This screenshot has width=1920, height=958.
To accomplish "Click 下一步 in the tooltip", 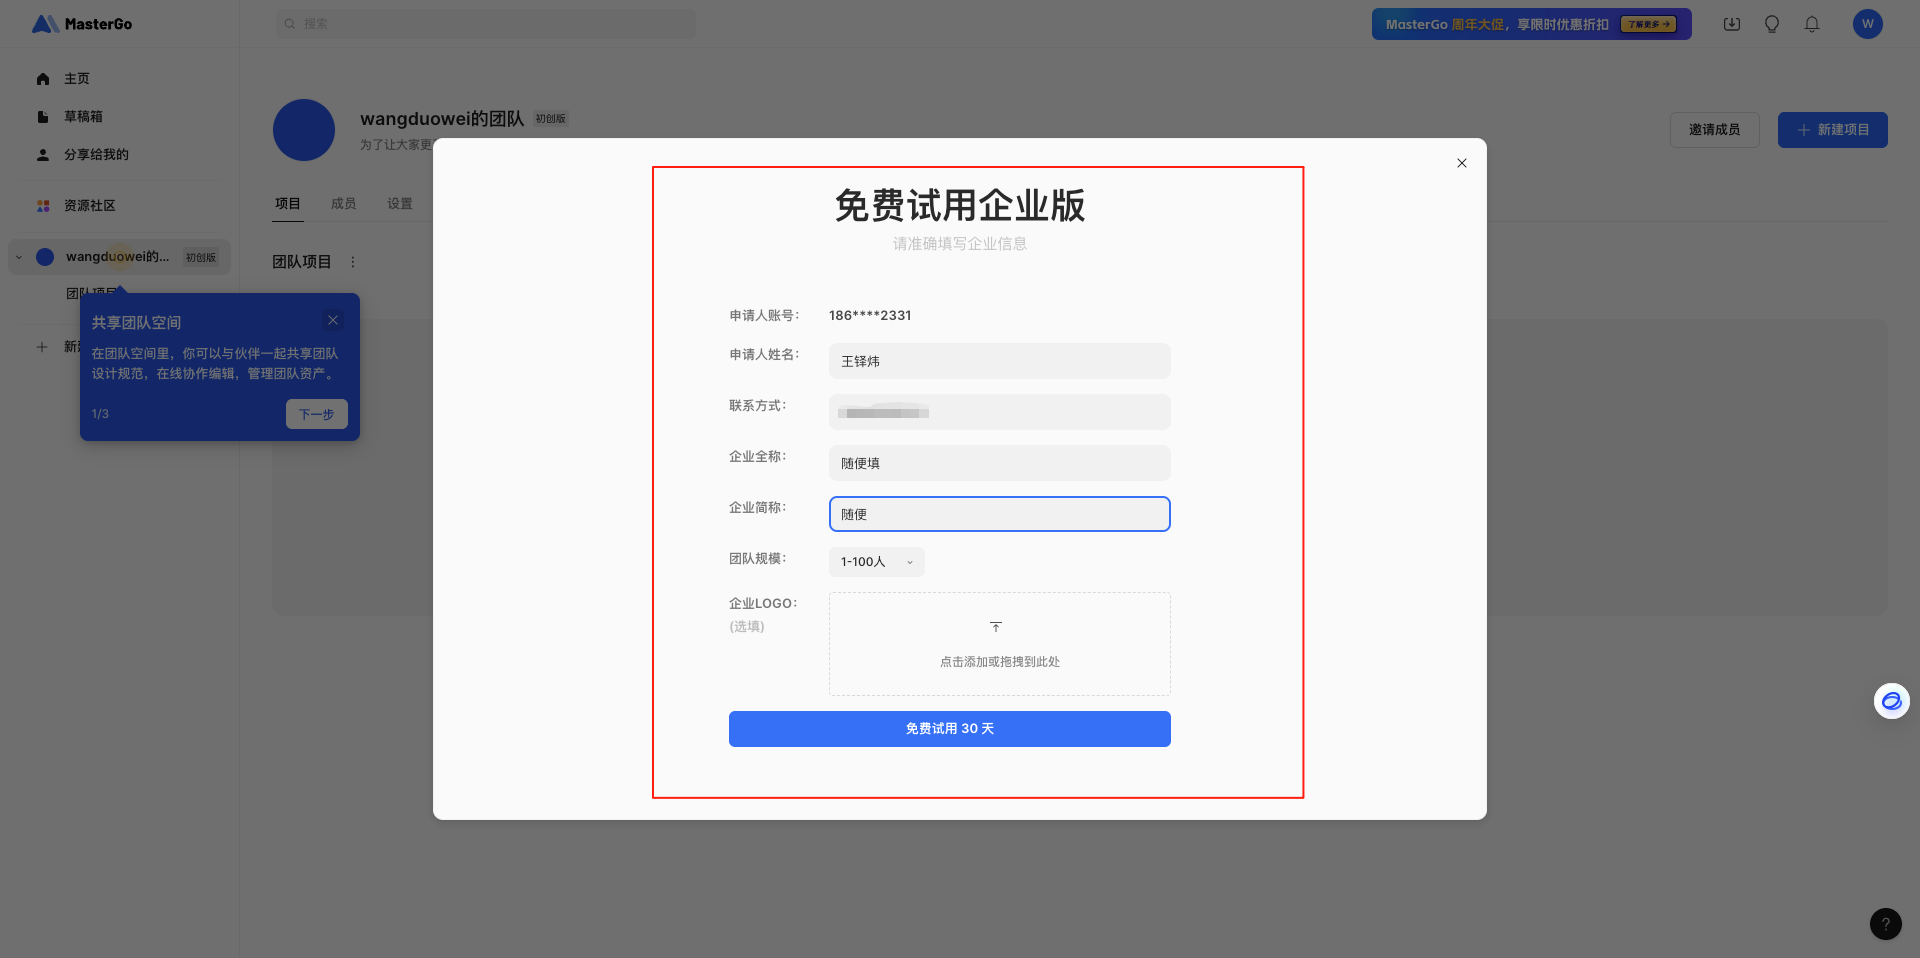I will coord(316,414).
